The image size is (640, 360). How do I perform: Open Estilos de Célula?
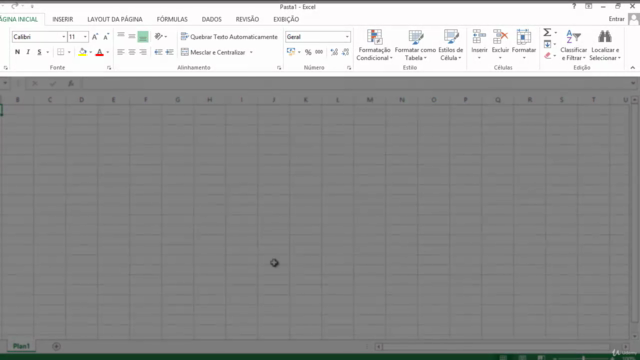[451, 45]
